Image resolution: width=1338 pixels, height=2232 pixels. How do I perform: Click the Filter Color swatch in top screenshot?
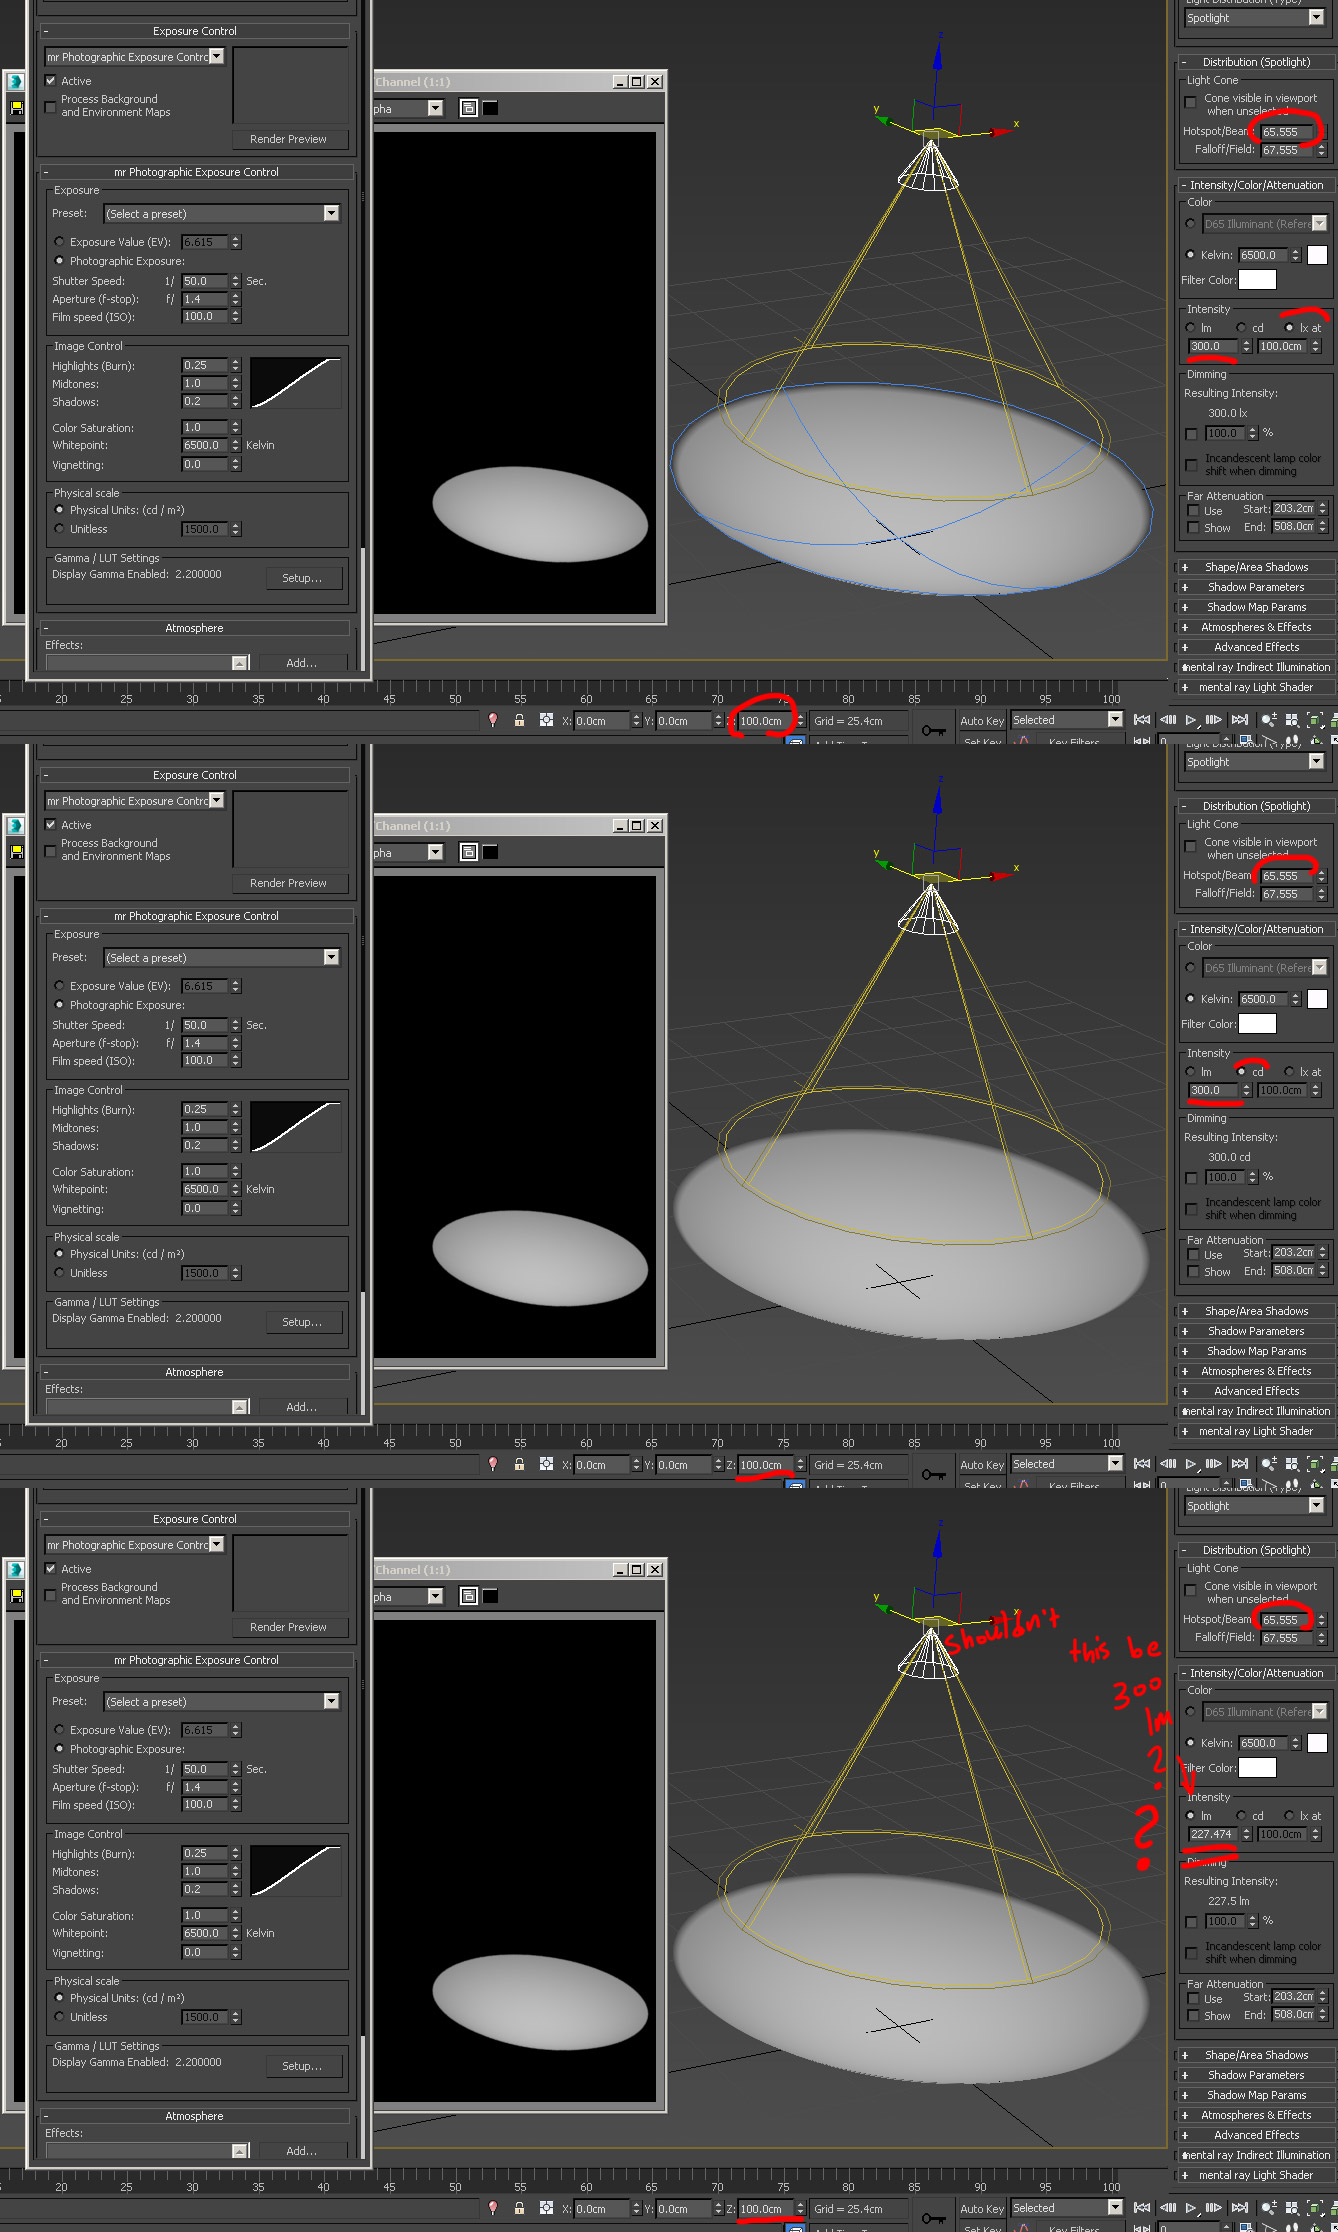1257,280
